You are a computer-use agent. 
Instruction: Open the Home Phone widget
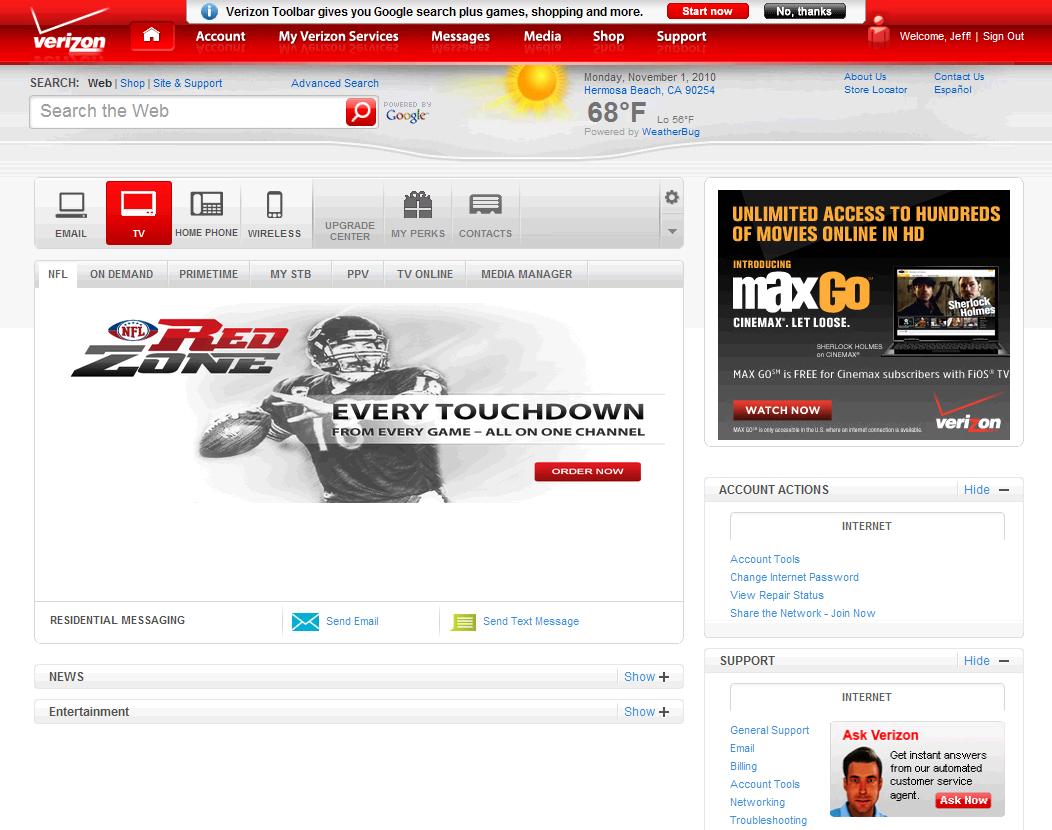(207, 213)
